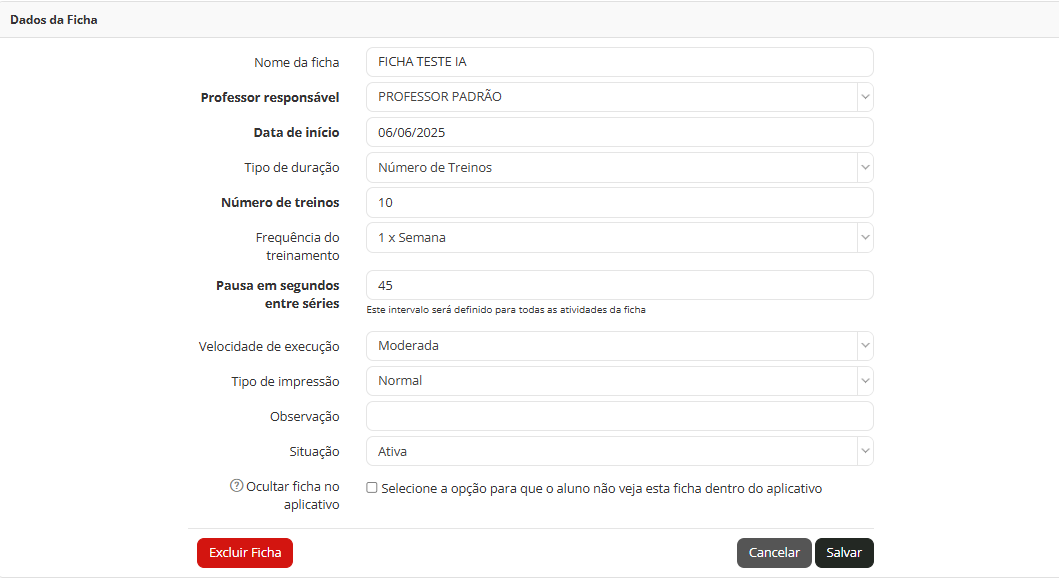Screen dimensions: 1059x578
Task: Open the Tipo de duração dropdown
Action: [x=619, y=167]
